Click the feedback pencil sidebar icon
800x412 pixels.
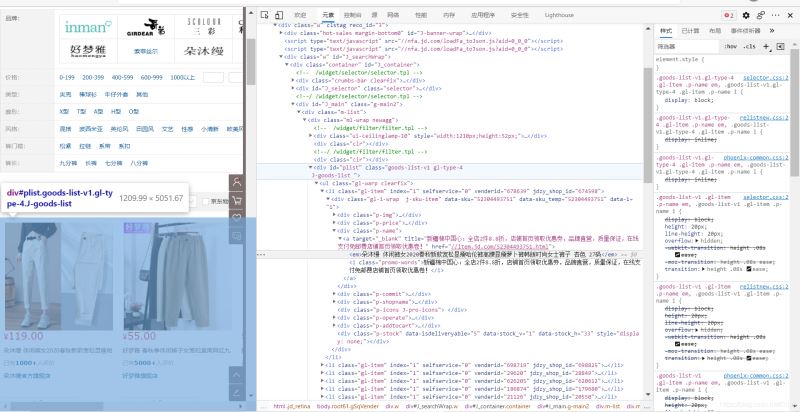coord(237,393)
